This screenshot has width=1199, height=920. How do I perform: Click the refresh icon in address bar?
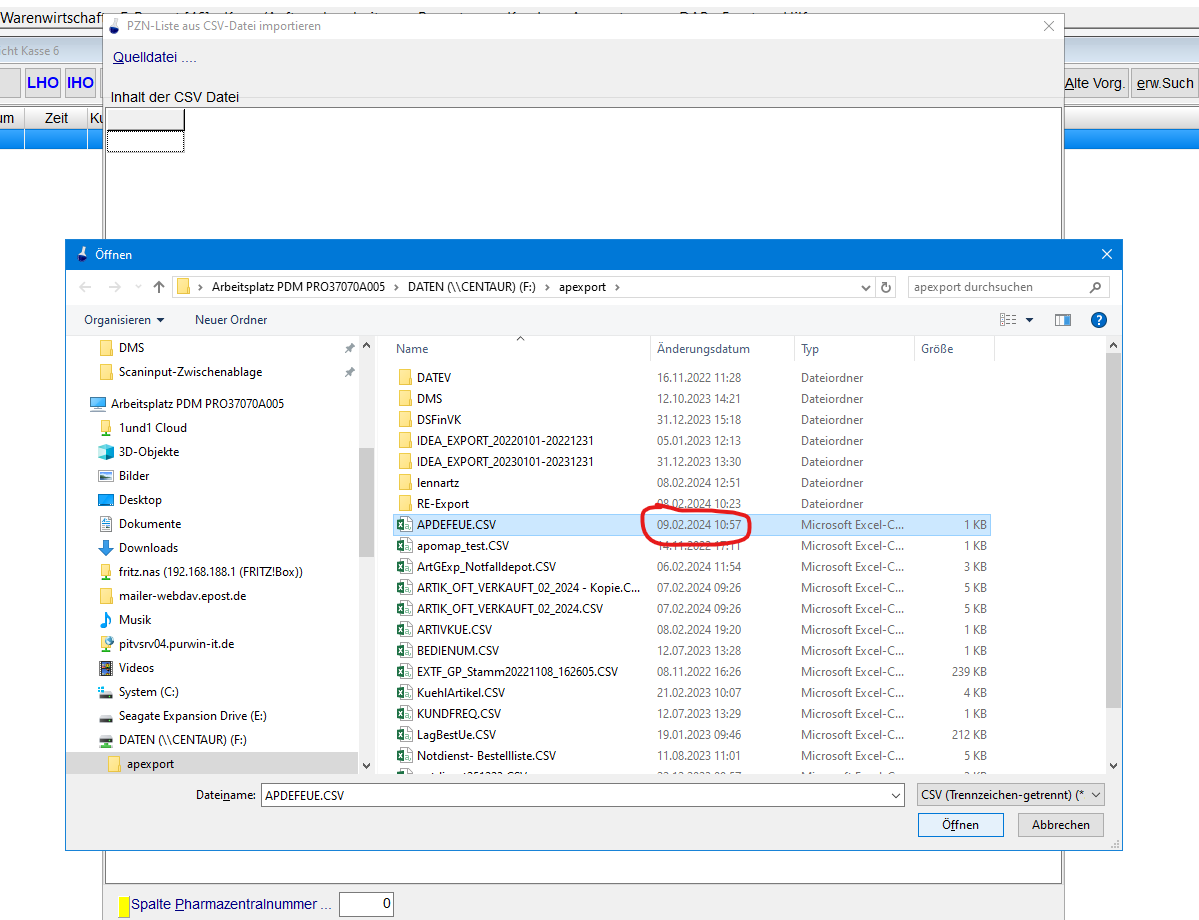pyautogui.click(x=885, y=287)
